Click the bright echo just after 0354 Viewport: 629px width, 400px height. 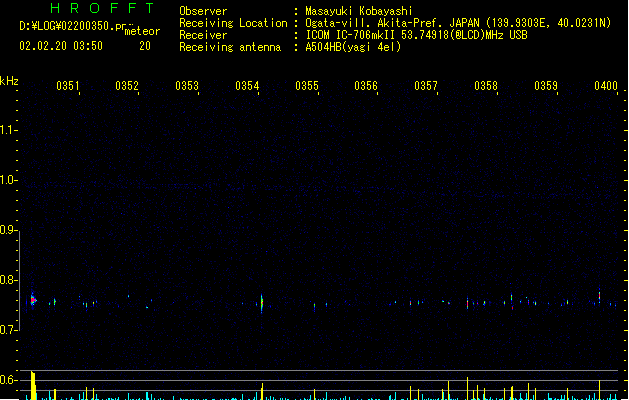[262, 303]
